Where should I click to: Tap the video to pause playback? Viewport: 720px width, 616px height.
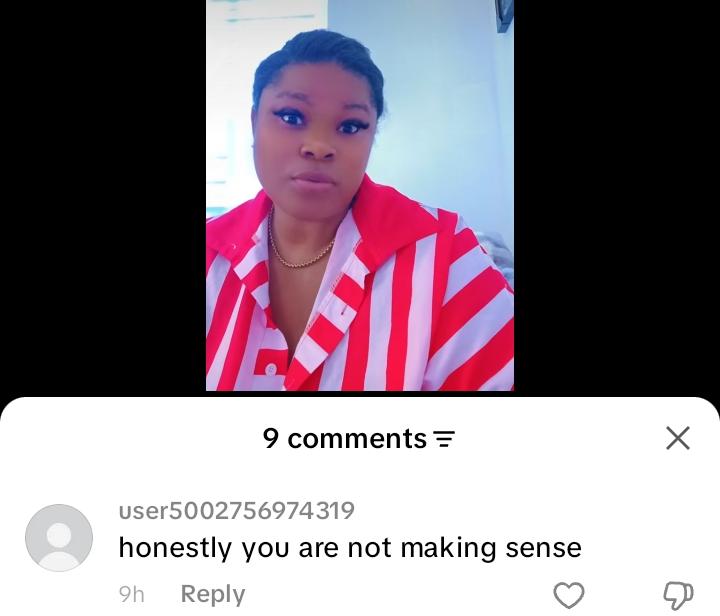coord(360,196)
